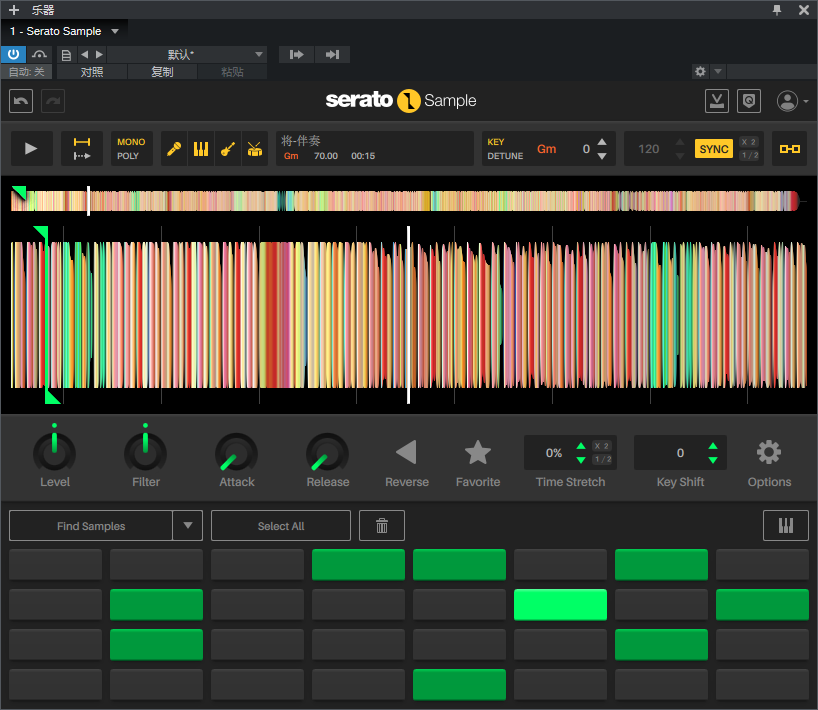Decrease Key Shift with green down arrow
The height and width of the screenshot is (710, 818).
[713, 460]
